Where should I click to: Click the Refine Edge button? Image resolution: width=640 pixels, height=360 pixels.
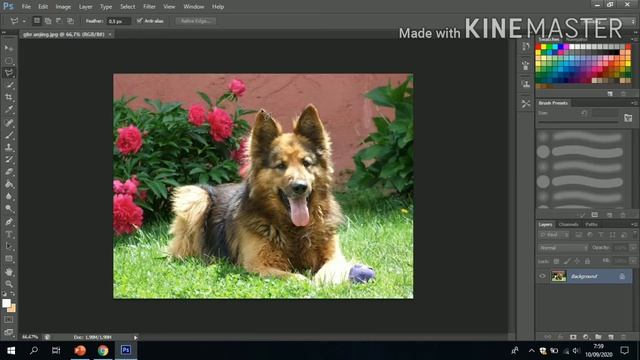(196, 21)
